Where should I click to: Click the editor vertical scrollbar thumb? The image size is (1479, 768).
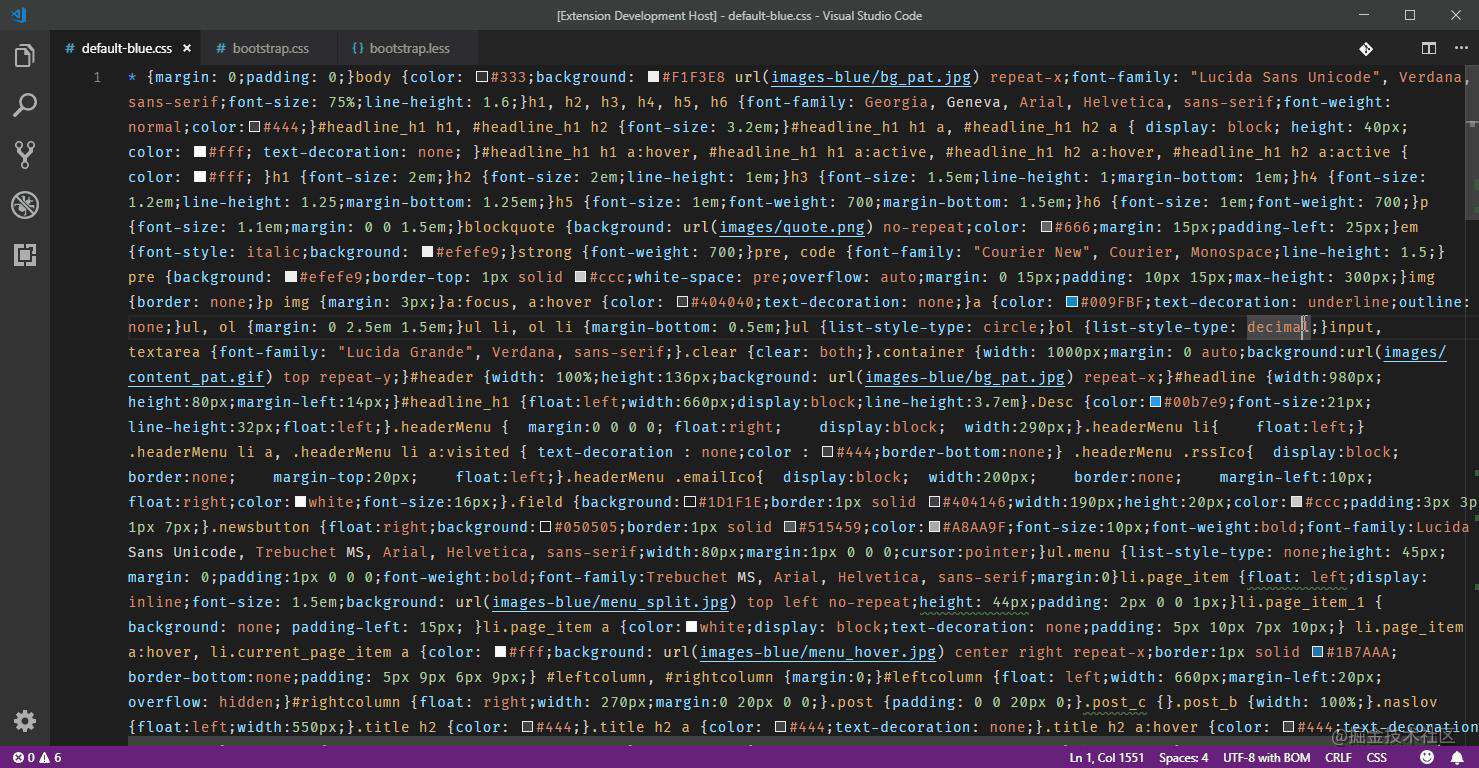[x=1471, y=143]
